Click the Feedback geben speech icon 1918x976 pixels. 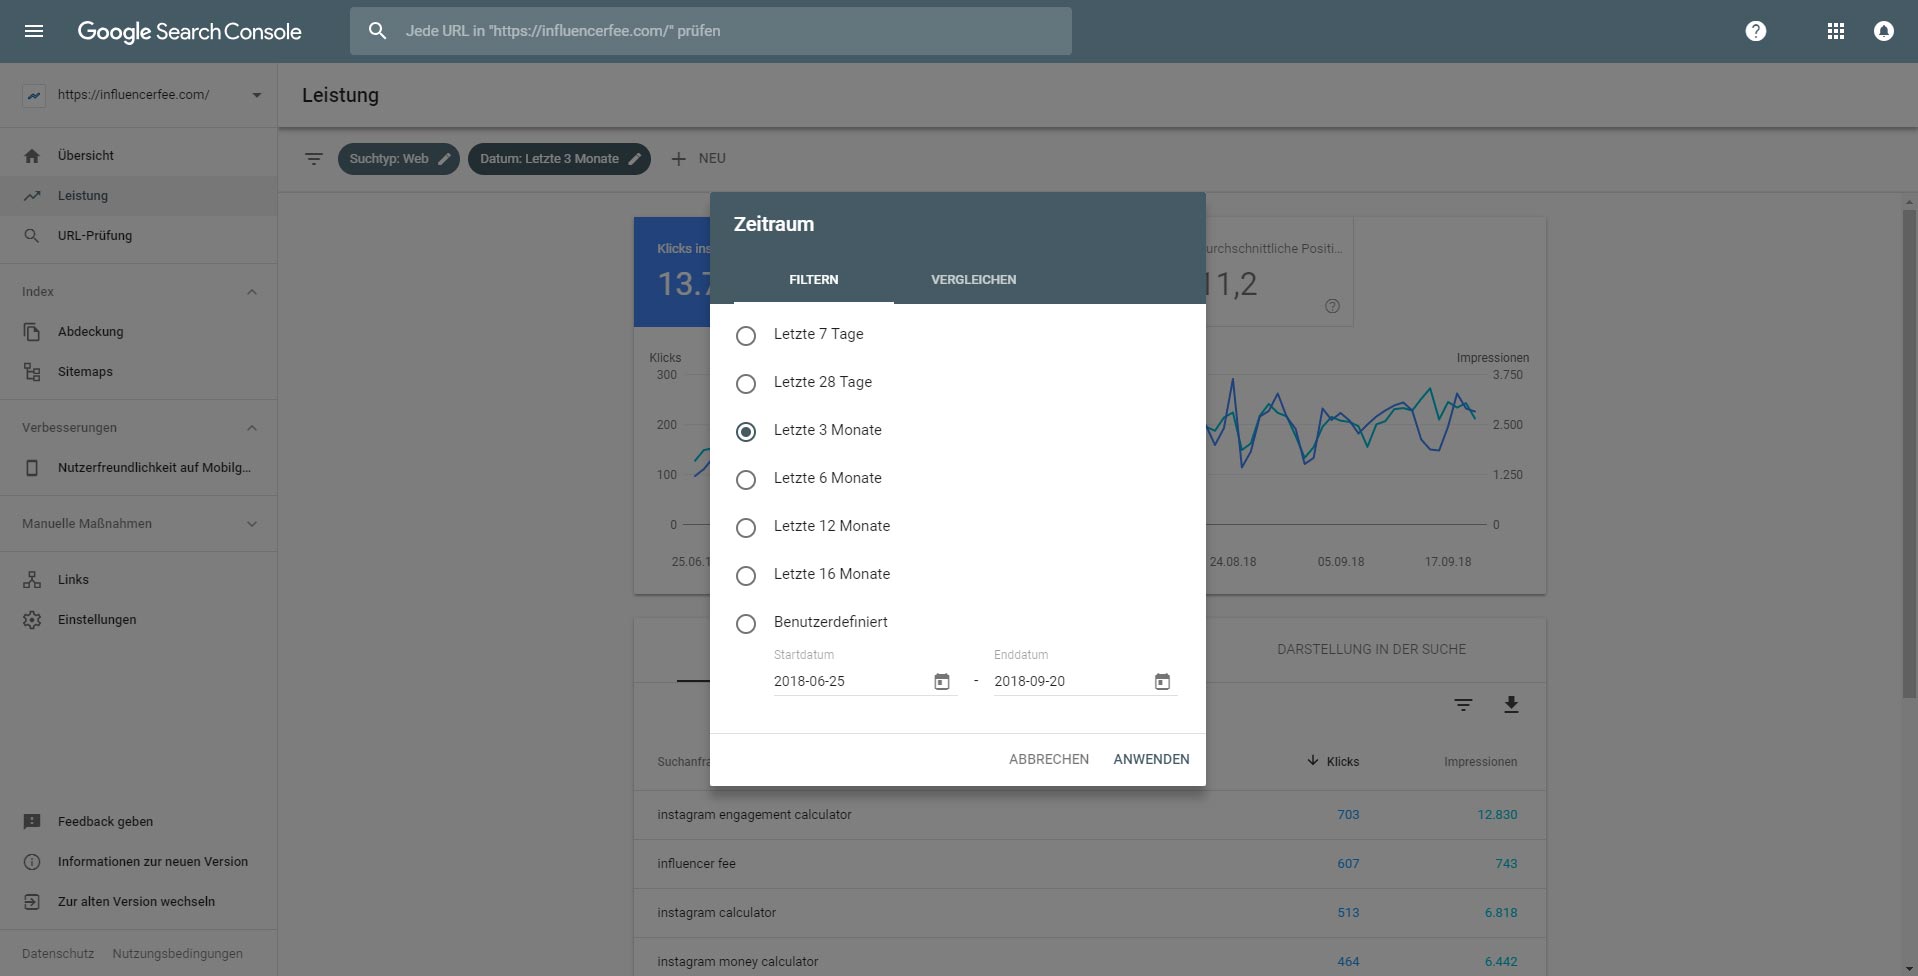coord(32,822)
